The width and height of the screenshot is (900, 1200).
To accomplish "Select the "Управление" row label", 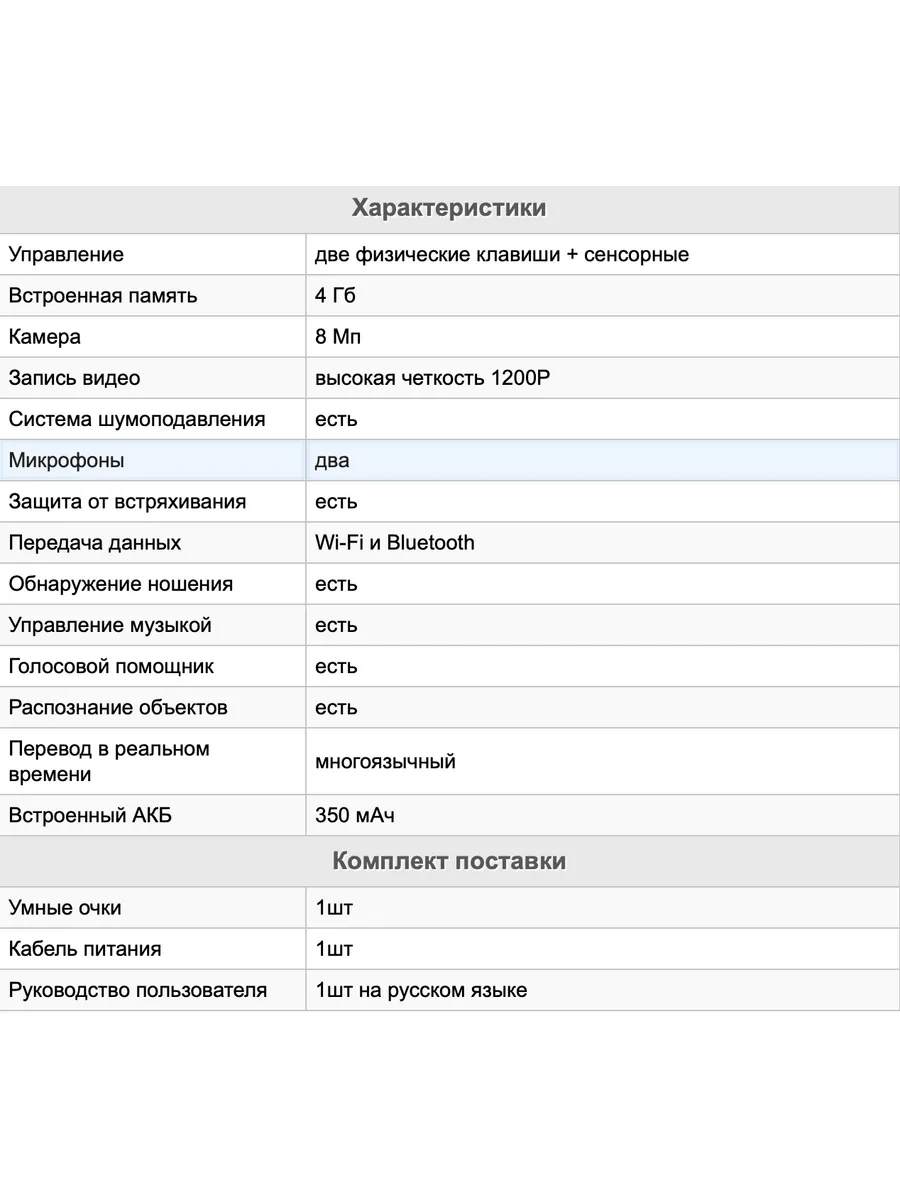I will (x=66, y=254).
